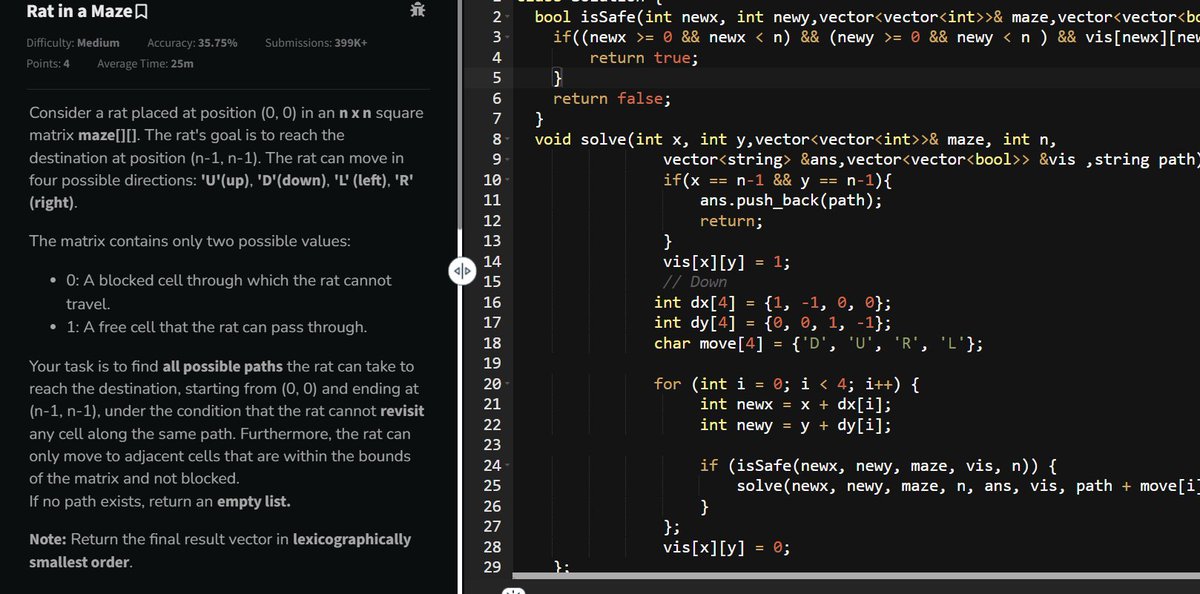Click the 'Difficulty: Medium' label
Viewport: 1200px width, 594px height.
[73, 43]
